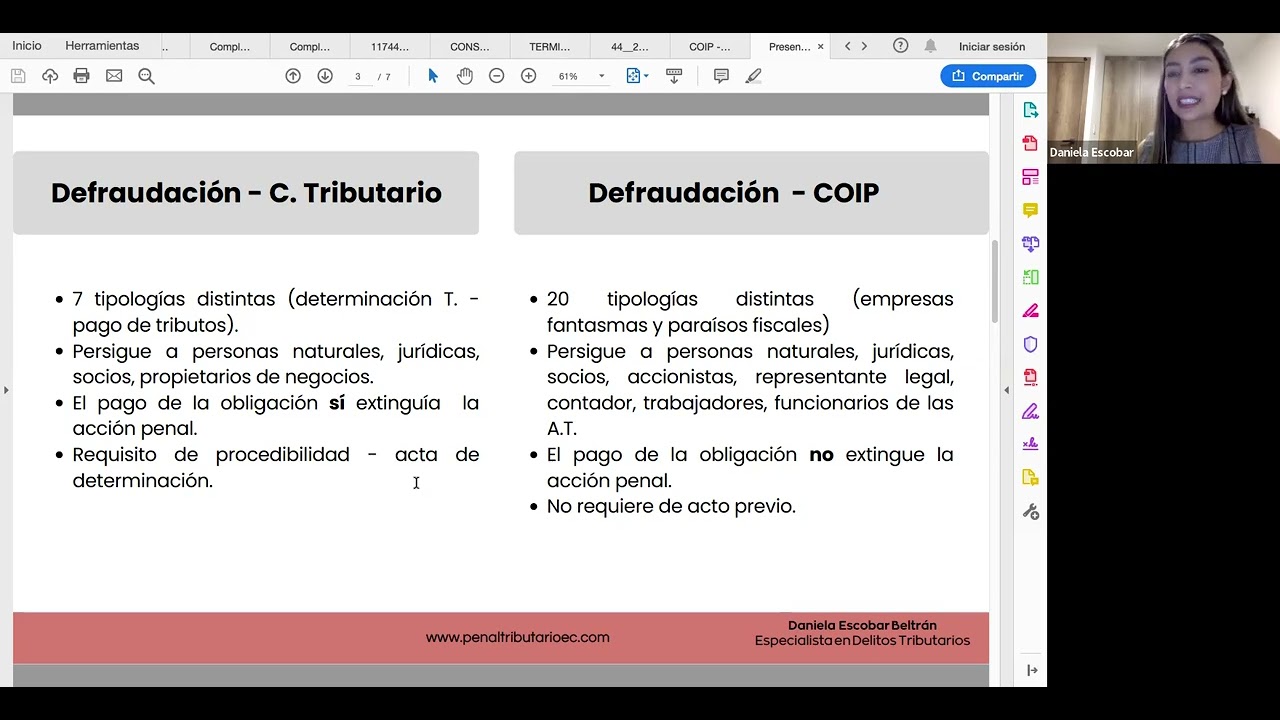
Task: Open the Combine files tool in sidebar
Action: coord(1031,243)
